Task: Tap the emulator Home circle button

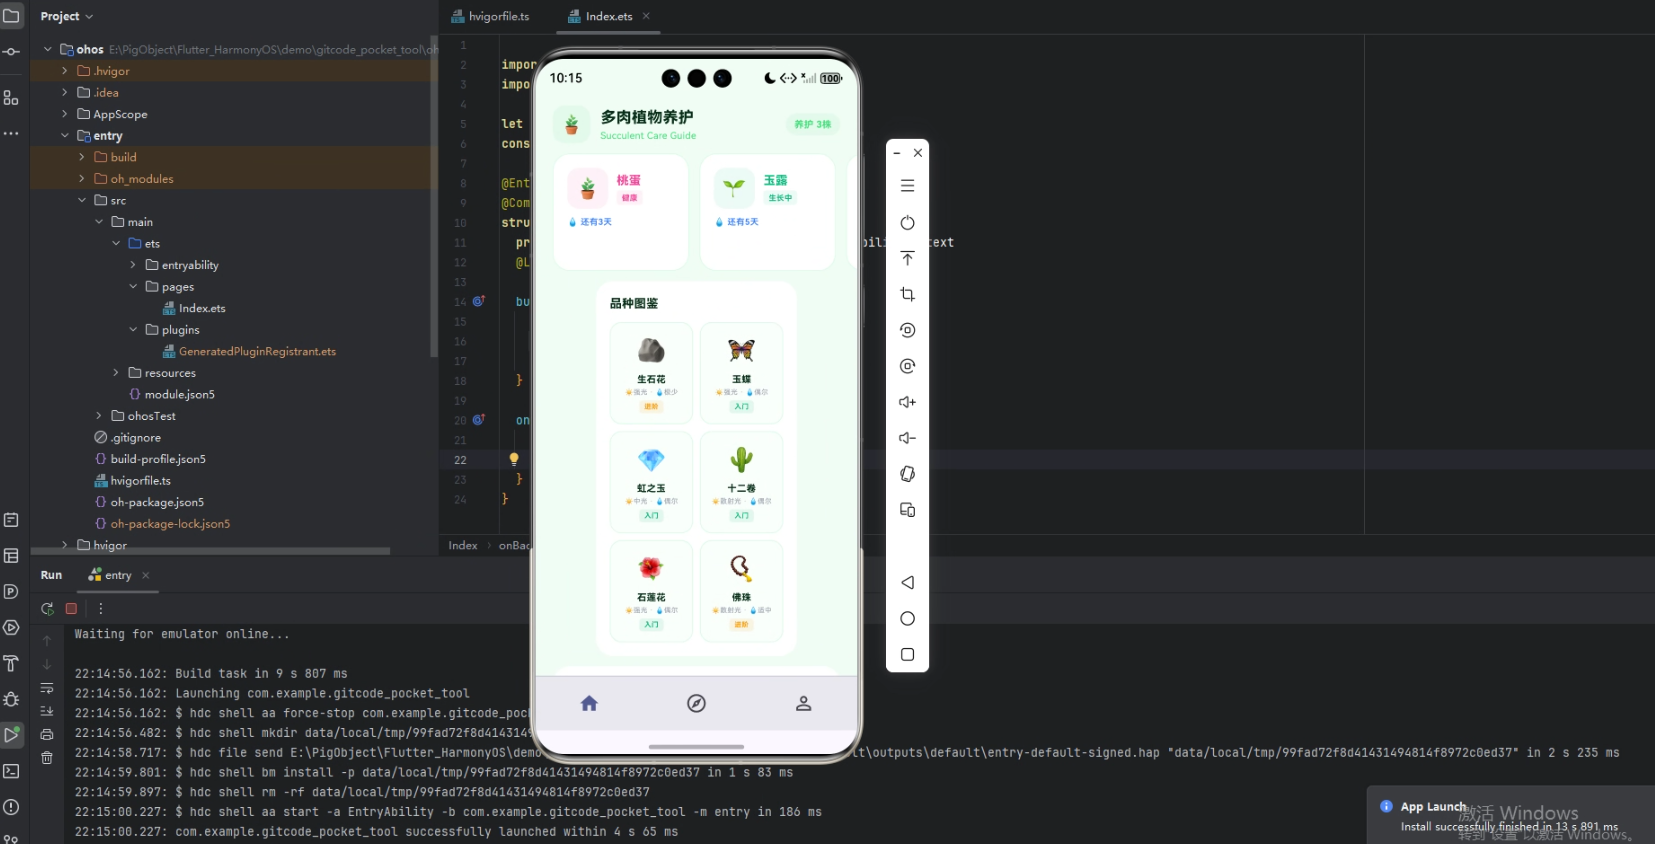Action: (x=907, y=618)
